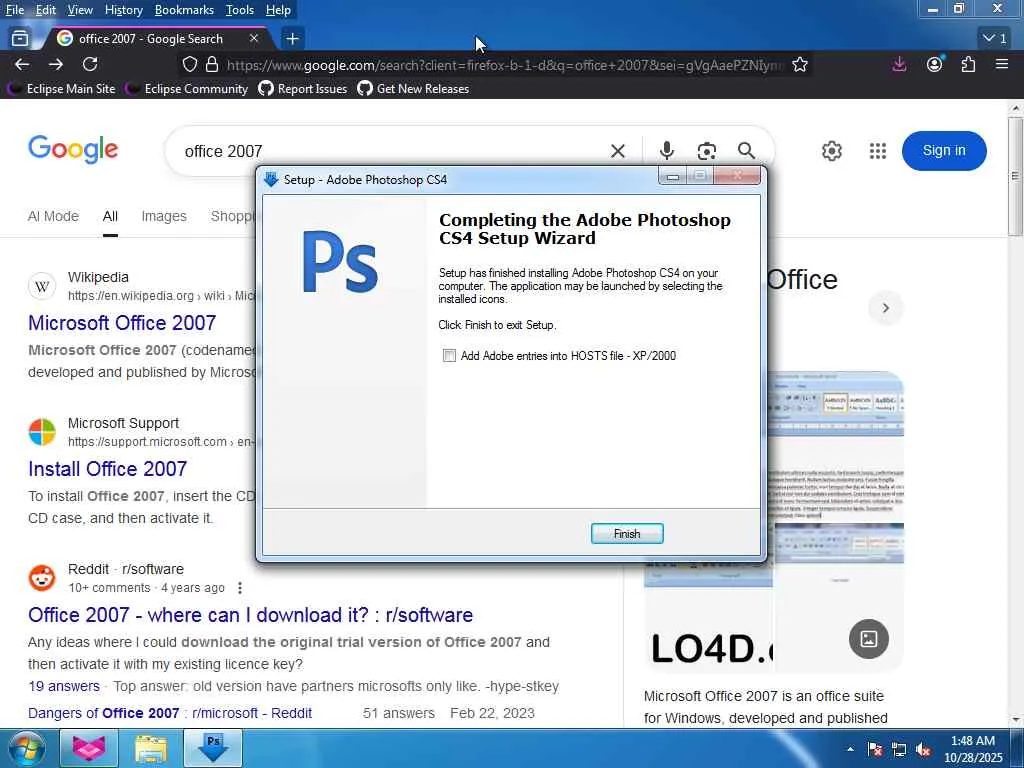Open the Dangers of Office 2007 Reddit link
This screenshot has height=768, width=1024.
point(170,713)
